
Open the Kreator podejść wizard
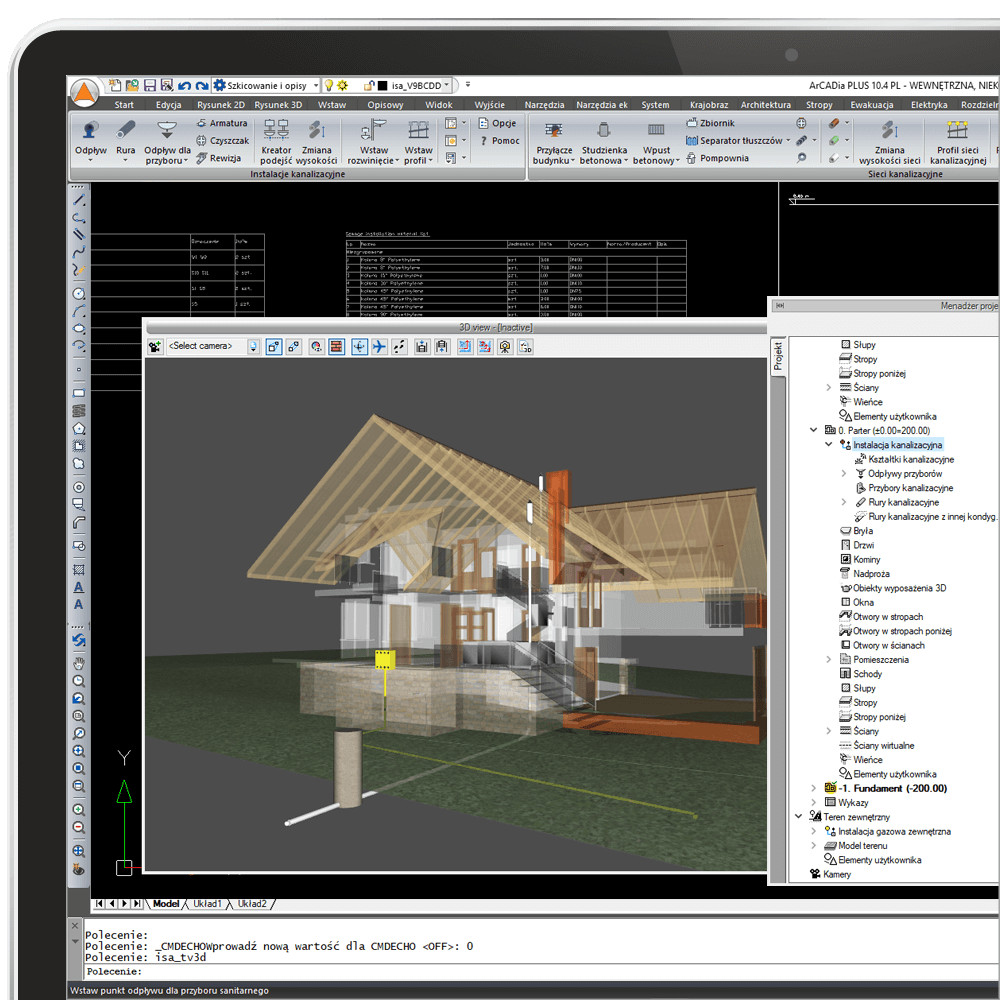[276, 142]
